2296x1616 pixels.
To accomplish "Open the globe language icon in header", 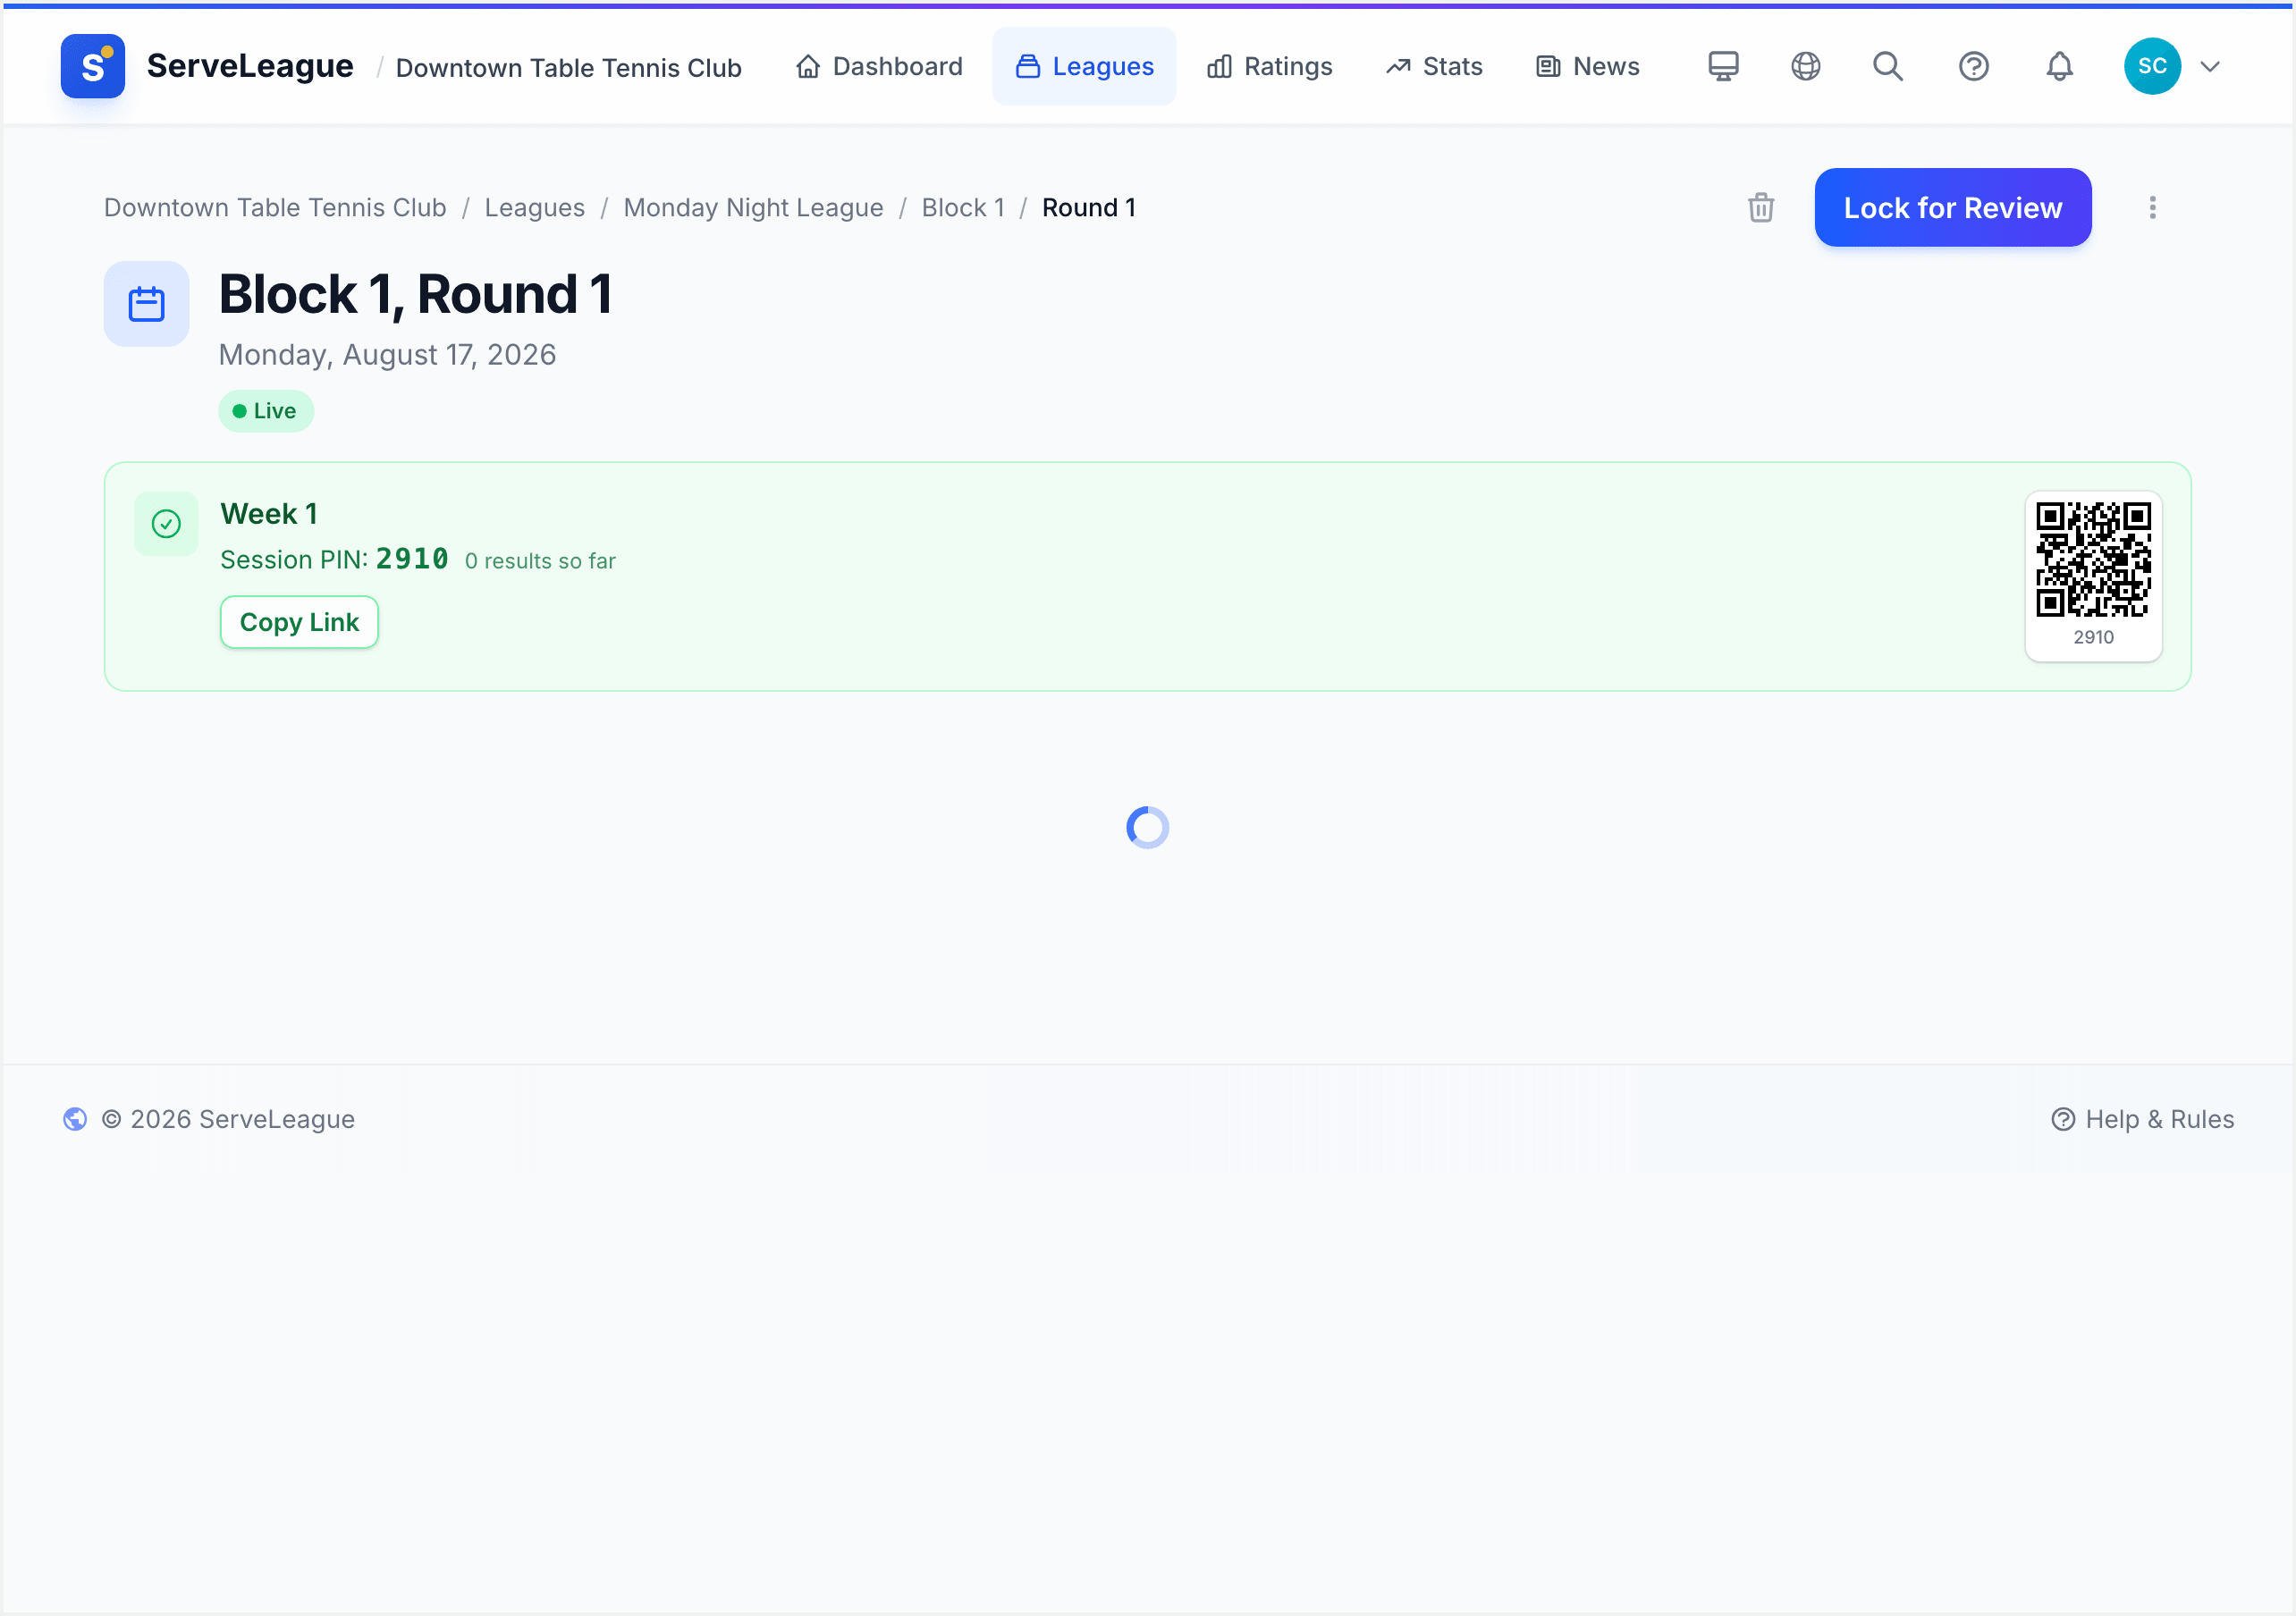I will [1805, 66].
